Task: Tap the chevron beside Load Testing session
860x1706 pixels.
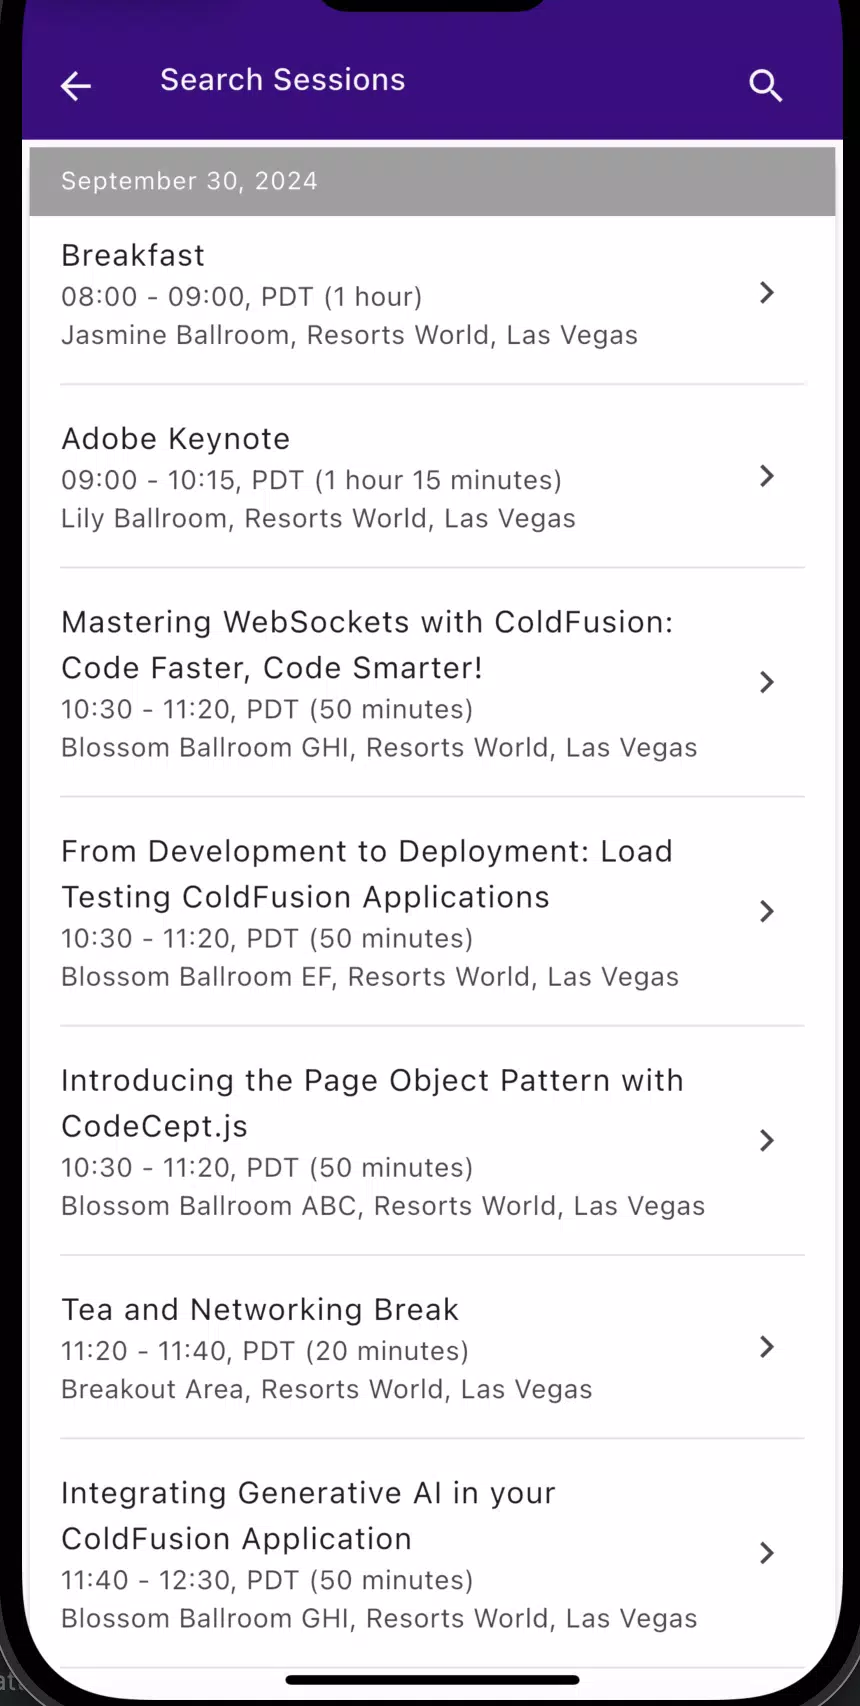Action: tap(766, 911)
